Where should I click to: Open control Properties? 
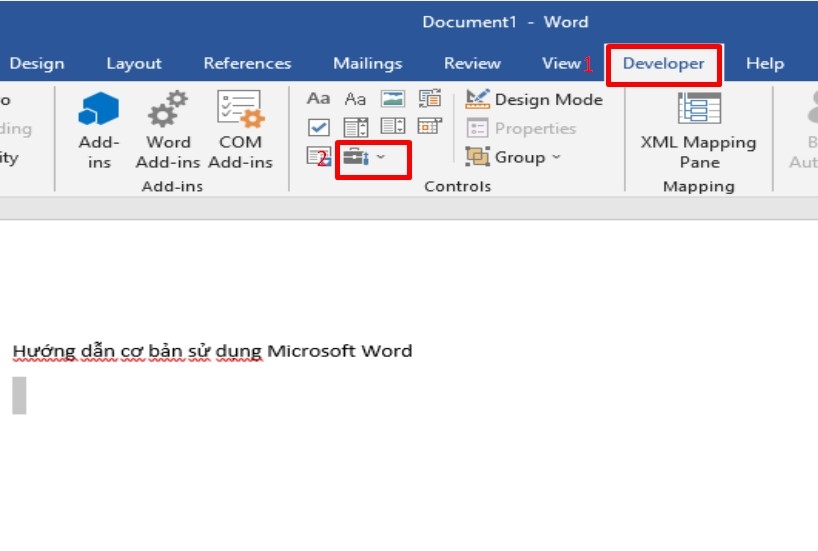pos(521,128)
